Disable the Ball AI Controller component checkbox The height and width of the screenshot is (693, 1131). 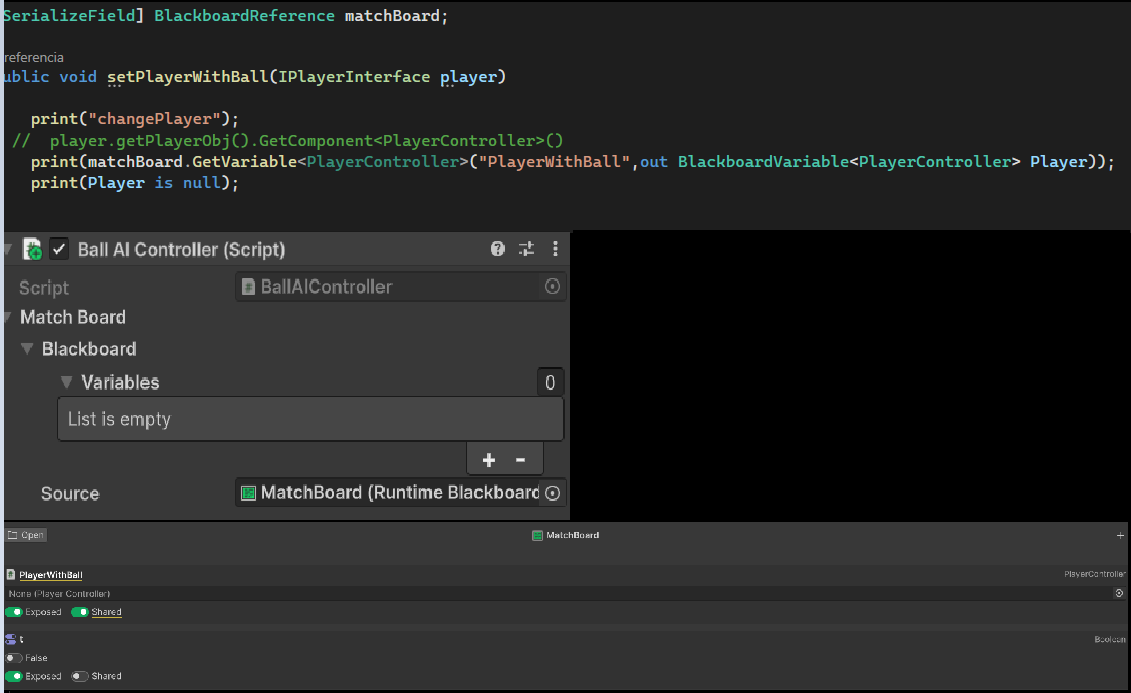coord(57,248)
